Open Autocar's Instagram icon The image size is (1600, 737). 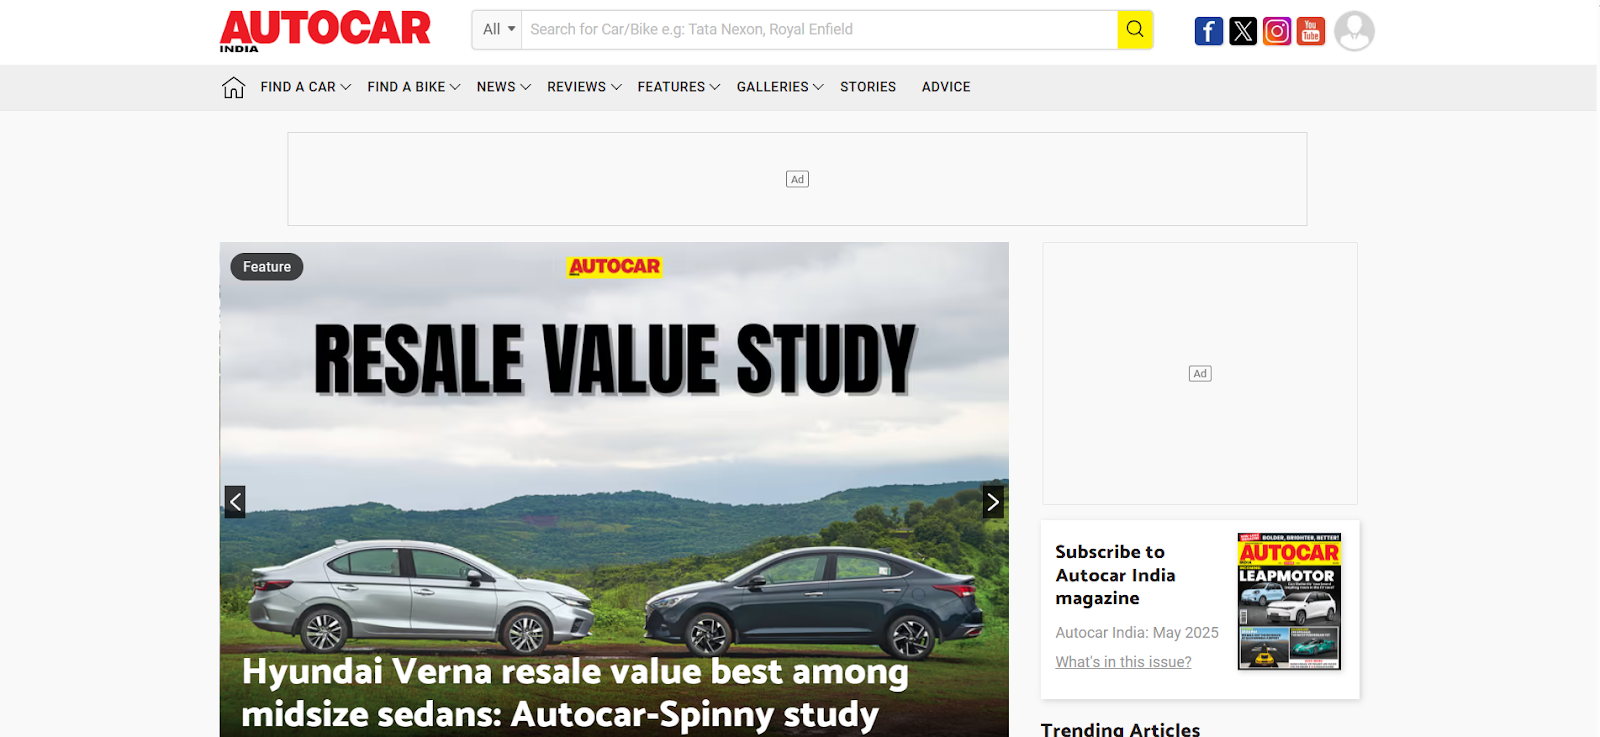click(1277, 31)
